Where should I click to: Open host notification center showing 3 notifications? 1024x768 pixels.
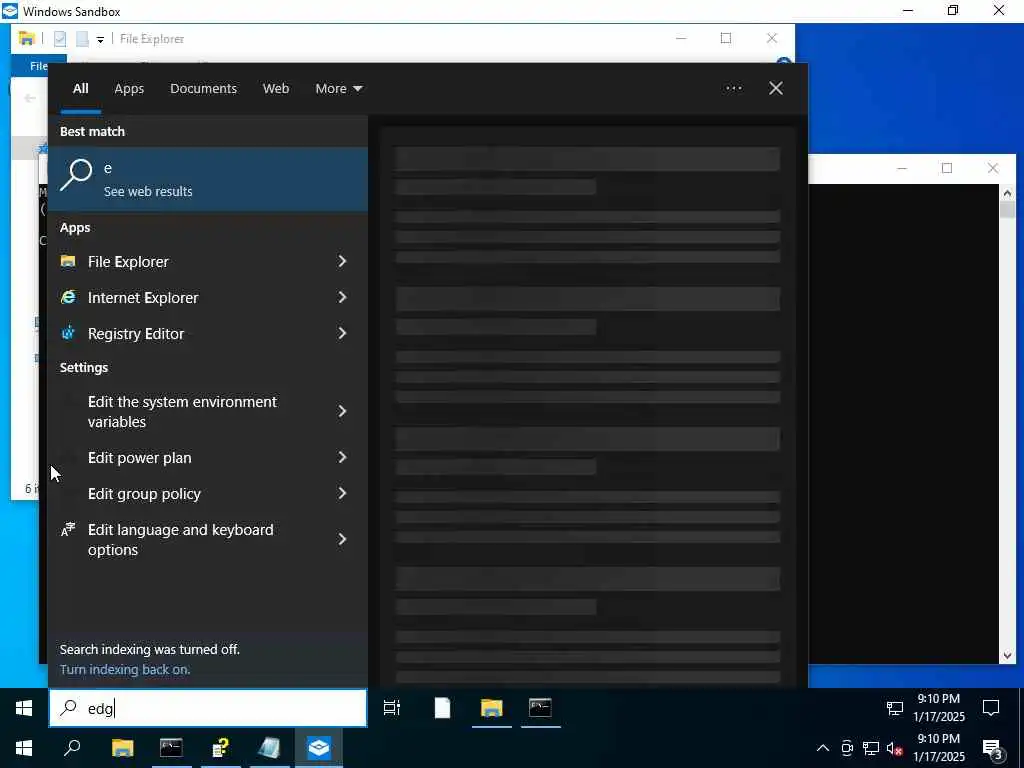pos(992,749)
